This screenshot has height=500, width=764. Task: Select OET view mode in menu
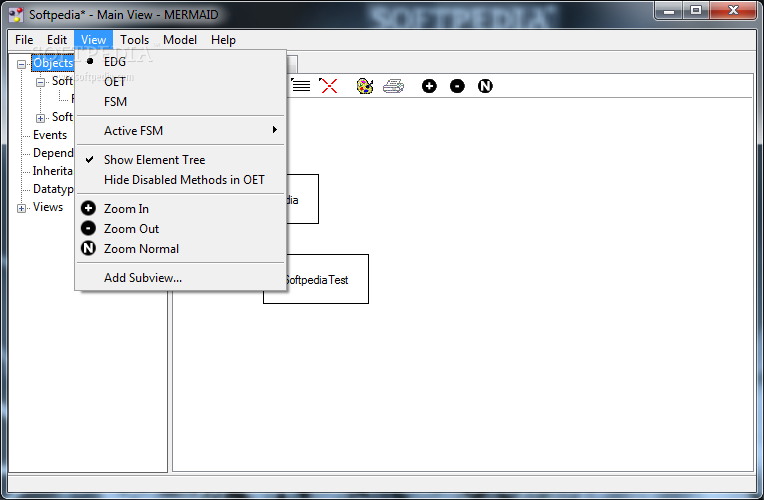tap(180, 81)
